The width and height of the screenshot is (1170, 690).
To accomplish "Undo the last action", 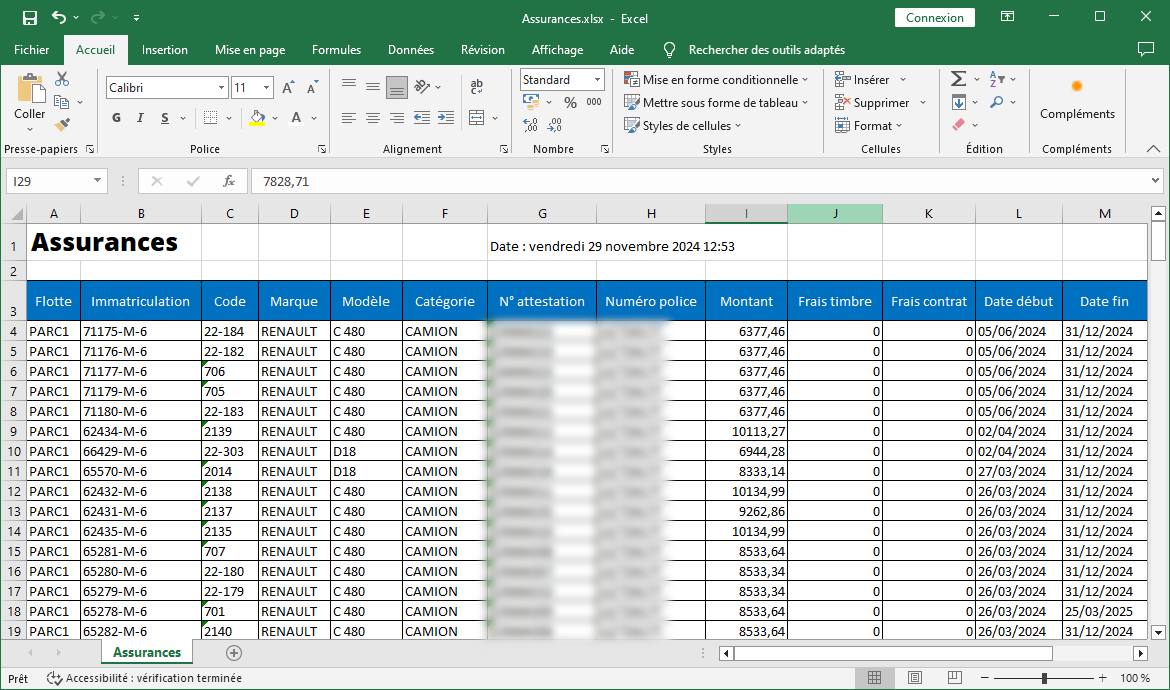I will 59,17.
